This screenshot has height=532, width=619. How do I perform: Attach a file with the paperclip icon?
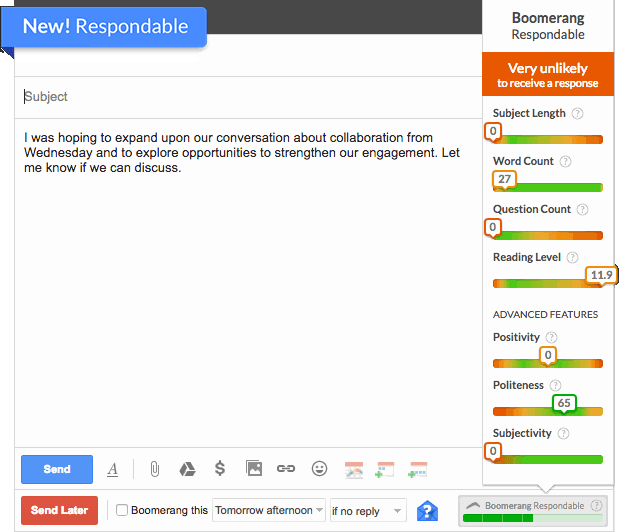click(155, 469)
